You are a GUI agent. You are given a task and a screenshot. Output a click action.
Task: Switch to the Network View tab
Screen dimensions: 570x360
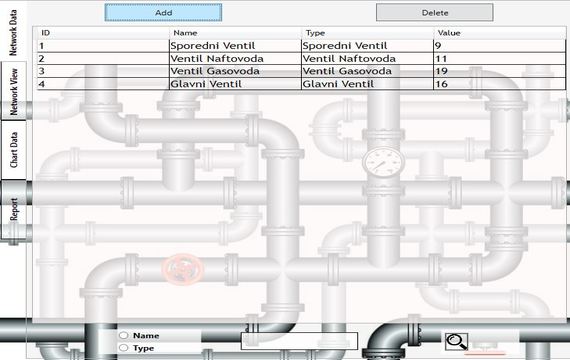point(13,91)
